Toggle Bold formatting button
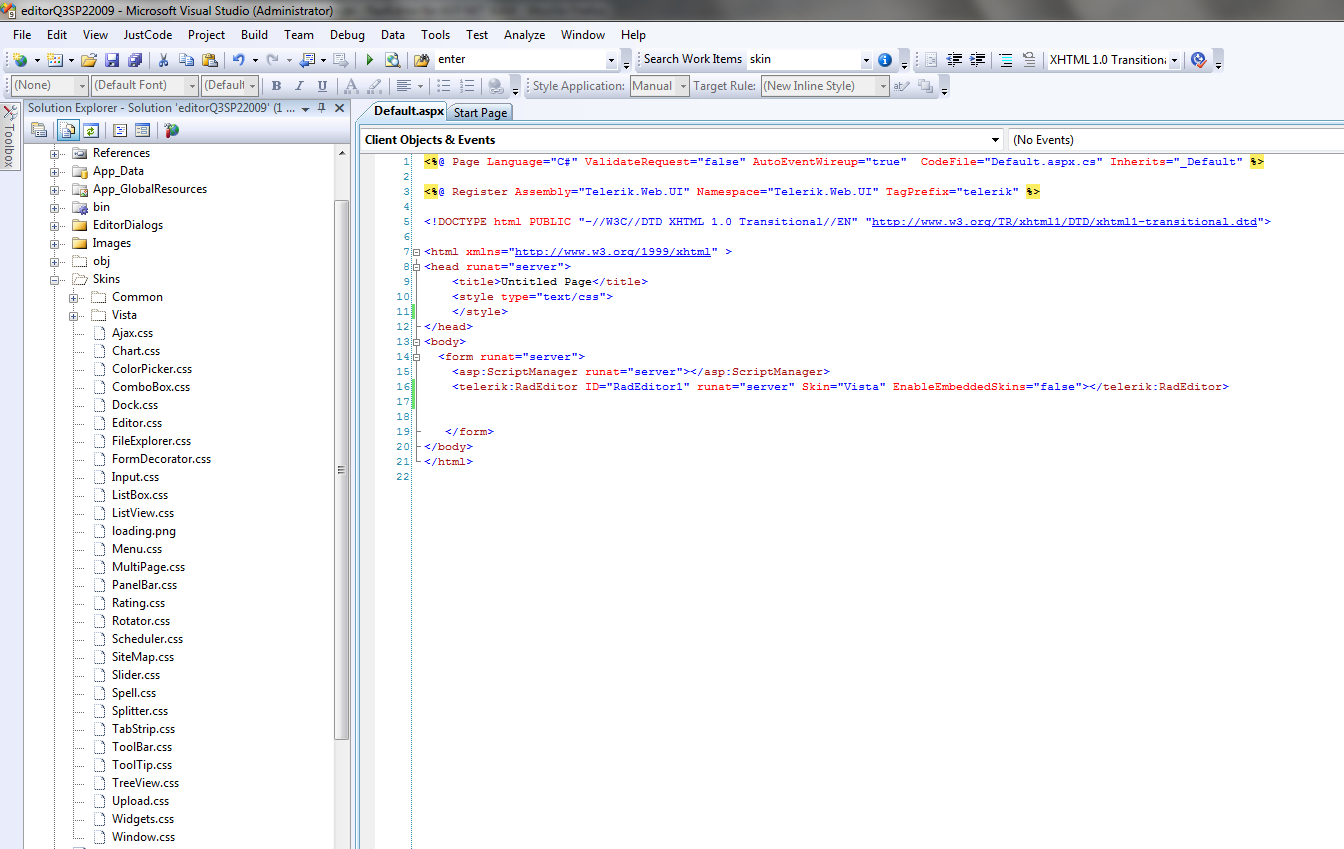The height and width of the screenshot is (849, 1344). coord(276,86)
